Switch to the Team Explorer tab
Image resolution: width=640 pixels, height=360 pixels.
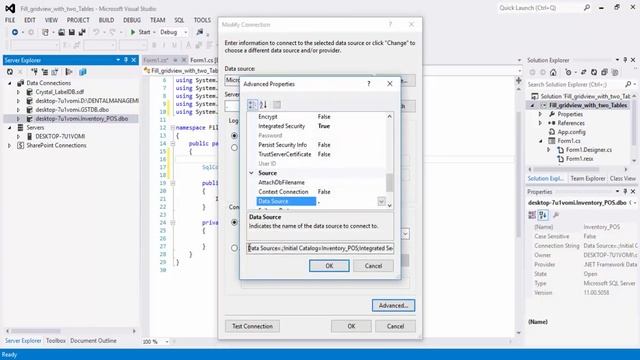pos(587,178)
